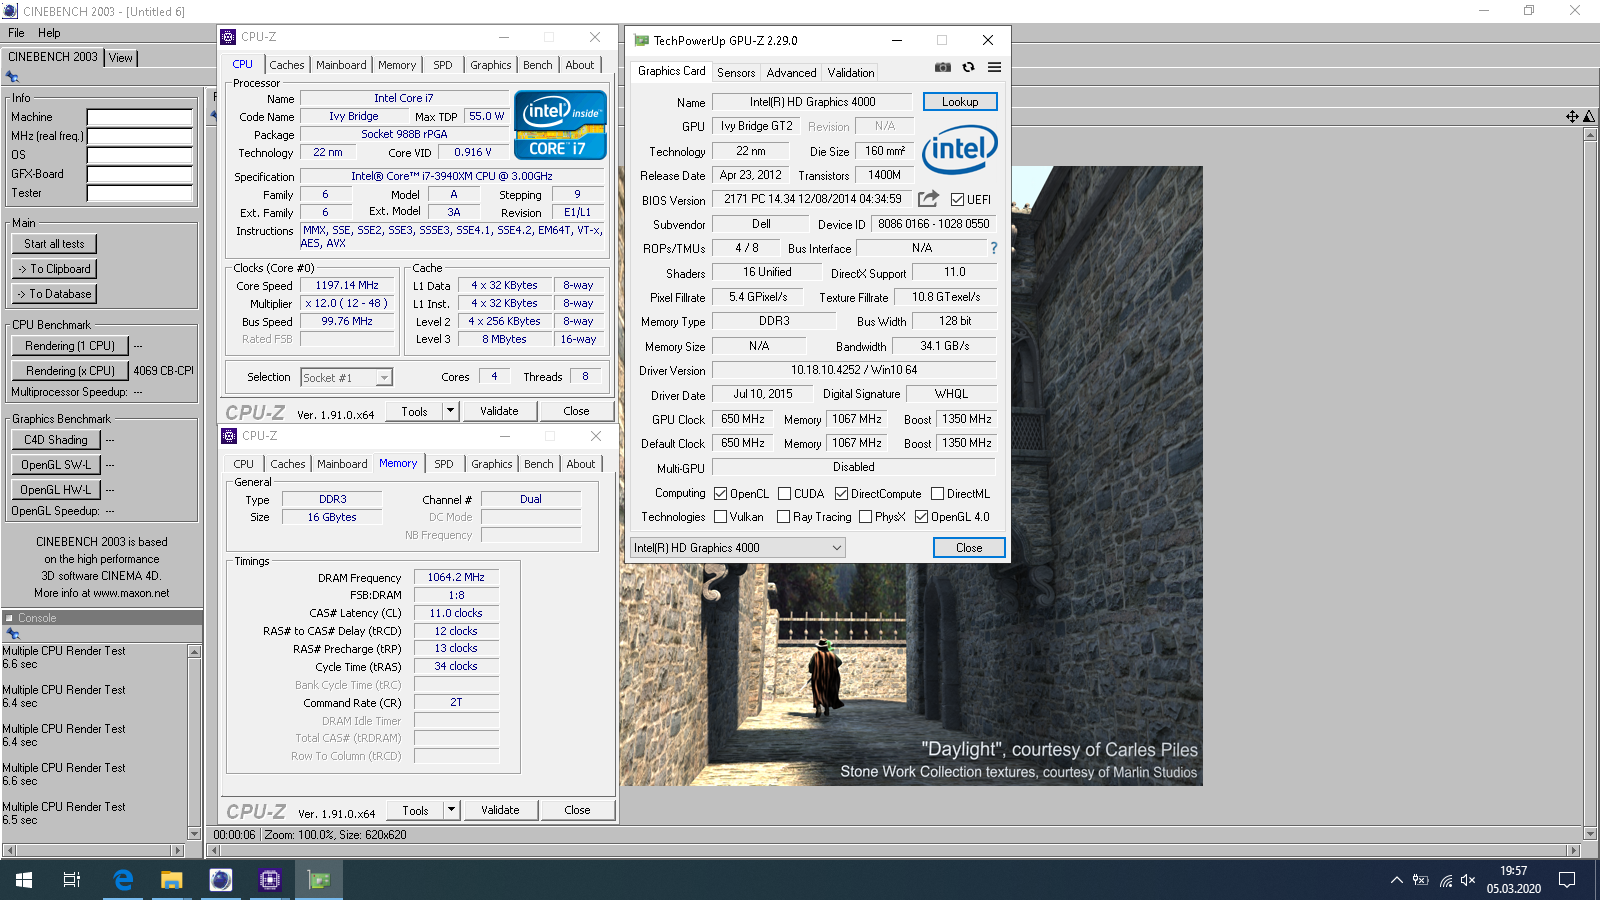Toggle the DirectML checkbox

click(937, 493)
